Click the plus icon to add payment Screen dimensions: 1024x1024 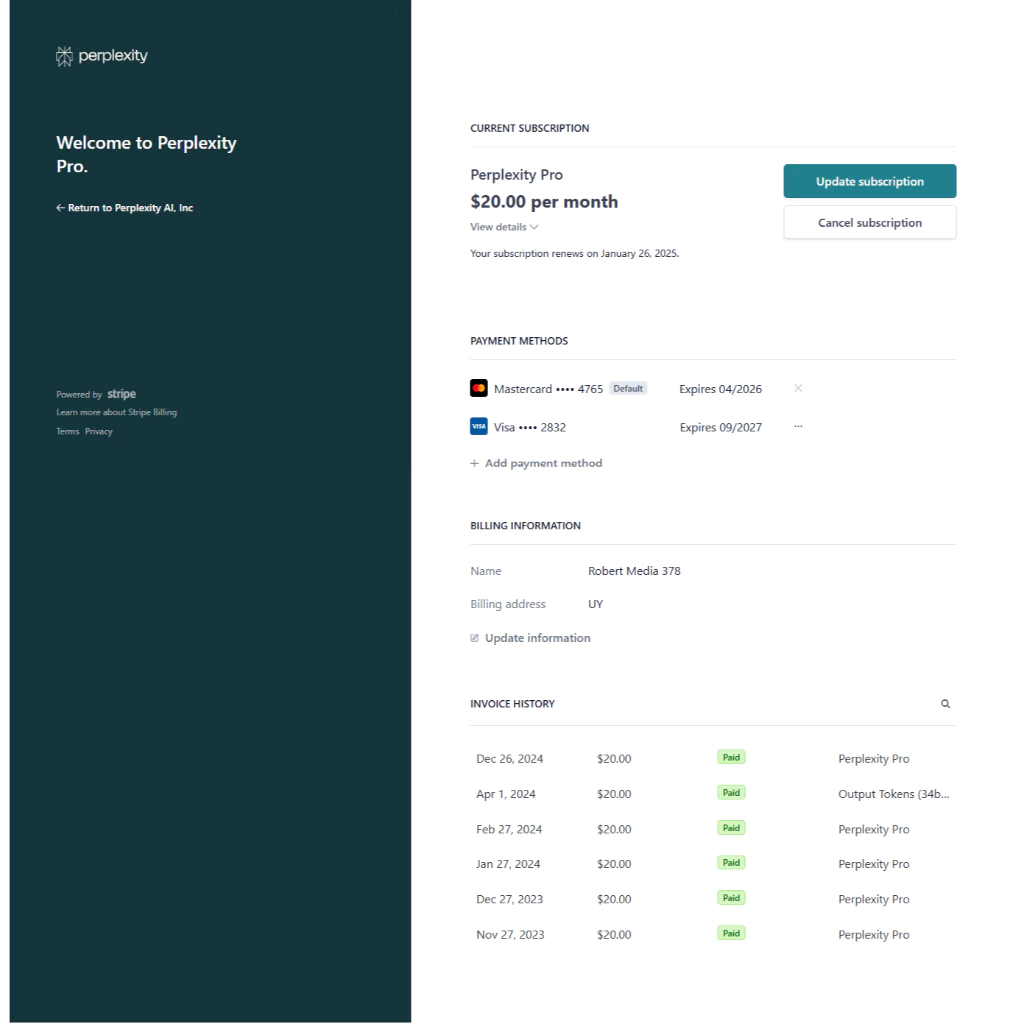pyautogui.click(x=475, y=464)
